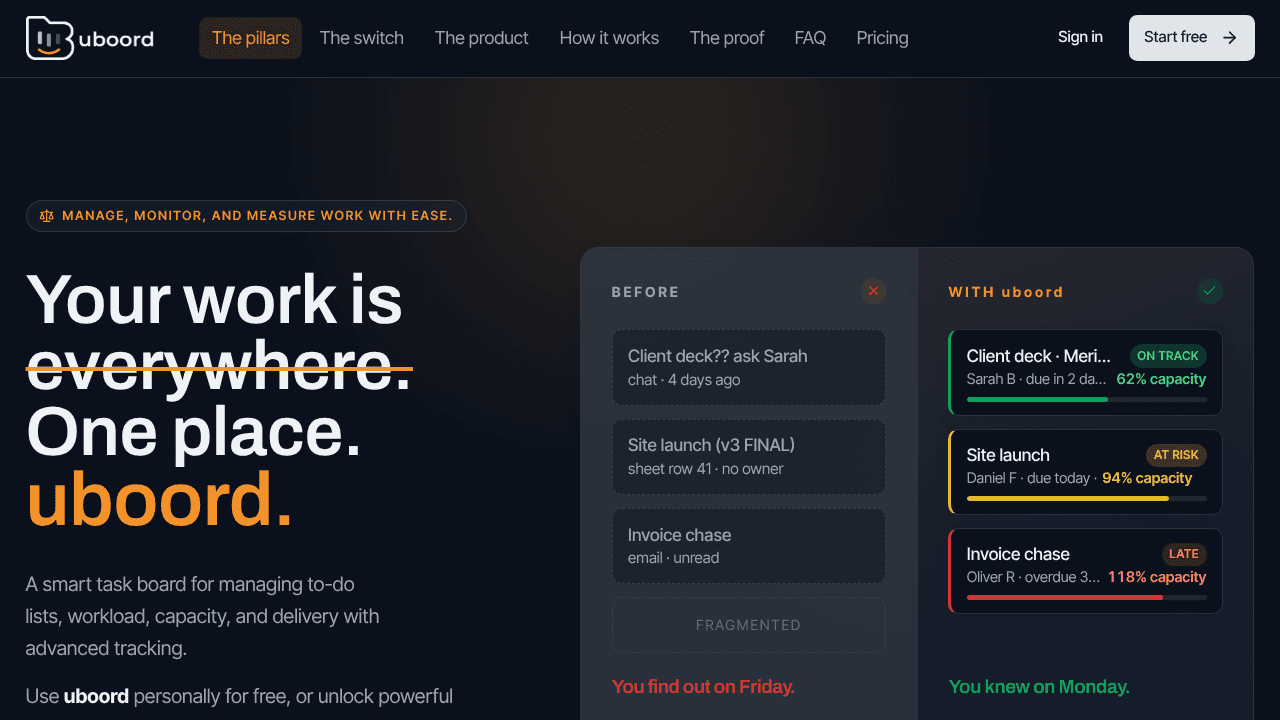This screenshot has width=1280, height=720.
Task: Click the ON TRACK status badge
Action: point(1168,356)
